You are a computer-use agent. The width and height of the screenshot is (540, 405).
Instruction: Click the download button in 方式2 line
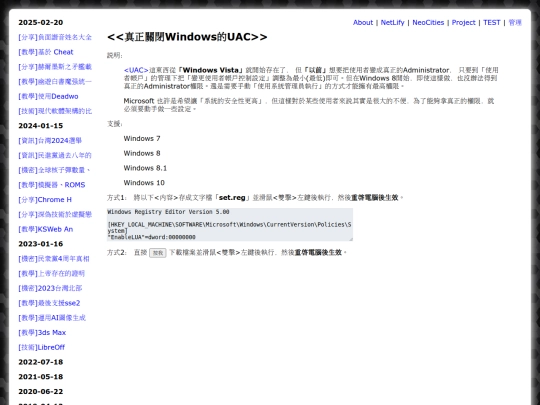point(158,253)
